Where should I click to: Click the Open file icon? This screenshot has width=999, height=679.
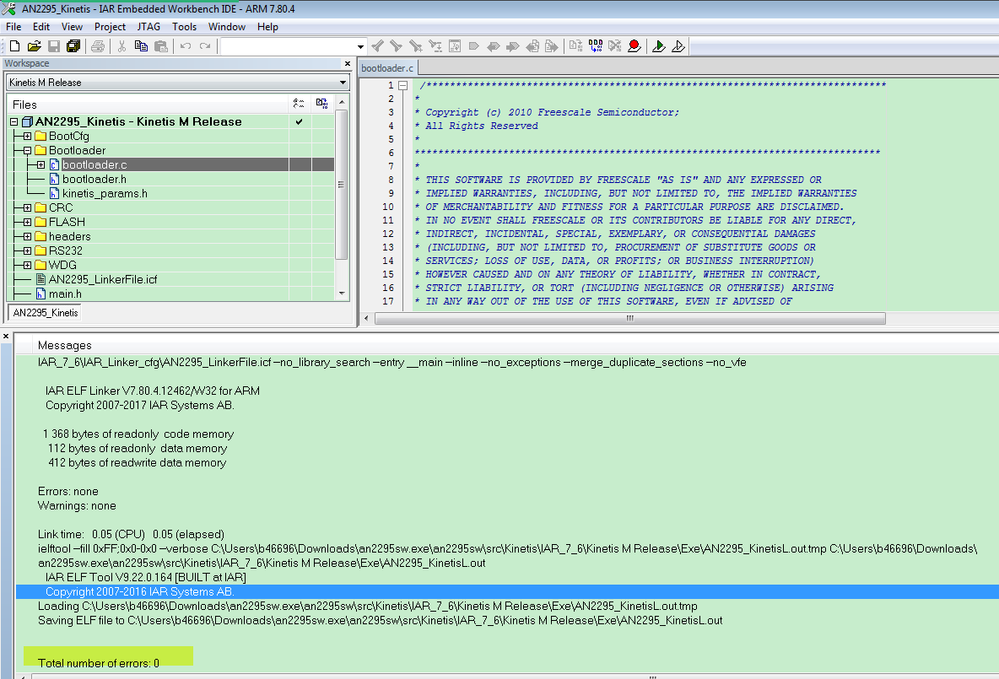click(x=34, y=46)
